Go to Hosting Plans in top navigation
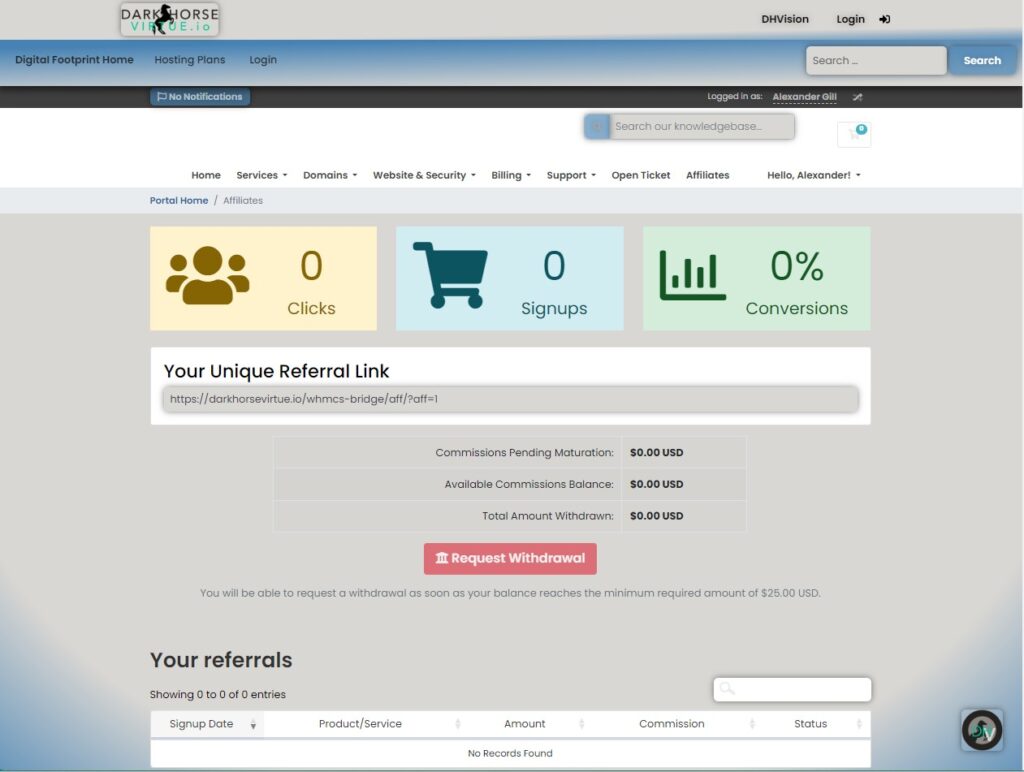Image resolution: width=1024 pixels, height=772 pixels. [x=190, y=60]
